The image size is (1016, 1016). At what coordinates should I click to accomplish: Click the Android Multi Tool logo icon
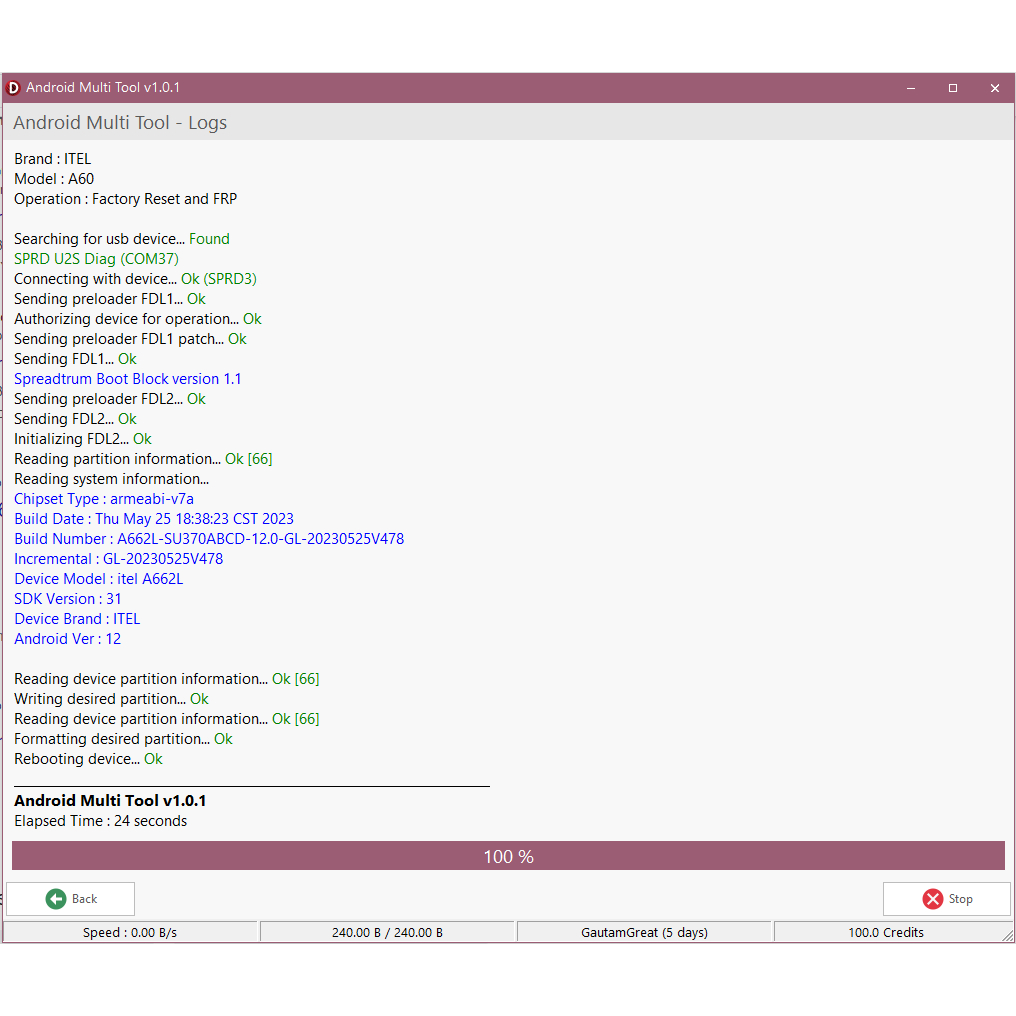(x=14, y=88)
